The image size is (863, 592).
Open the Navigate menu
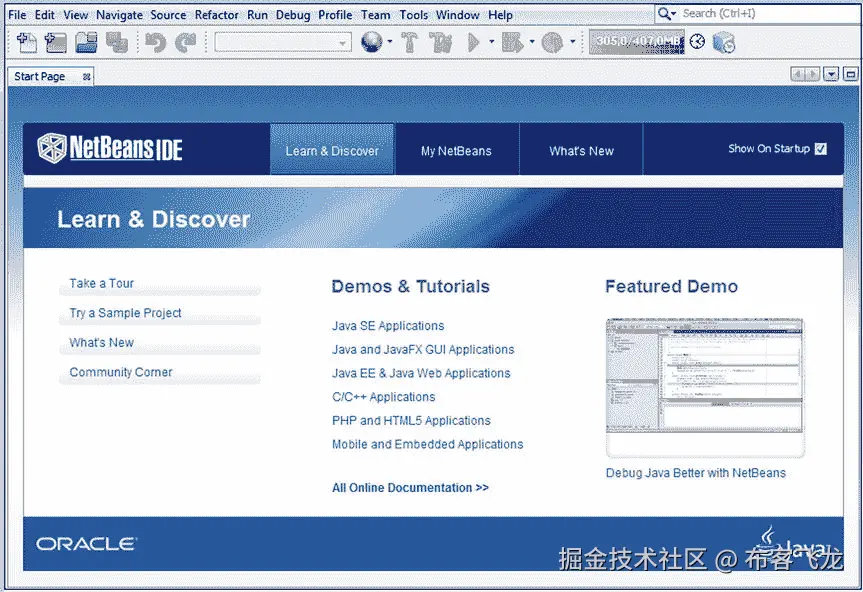(x=119, y=15)
